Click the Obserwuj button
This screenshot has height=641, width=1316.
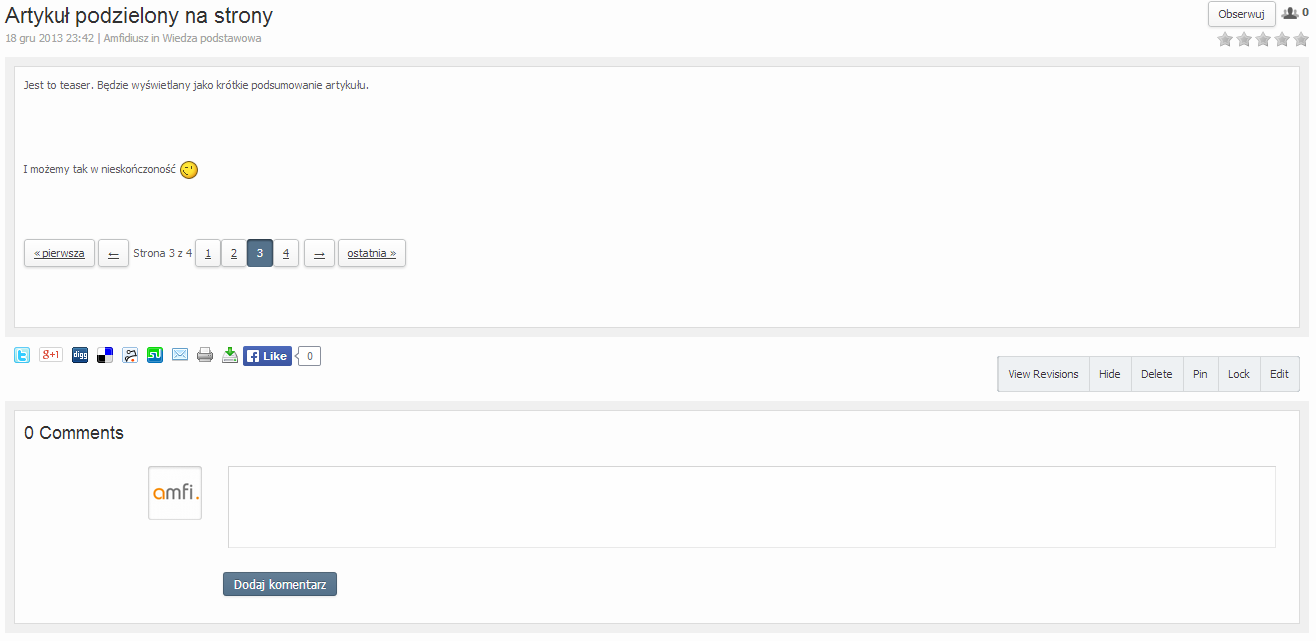1241,14
